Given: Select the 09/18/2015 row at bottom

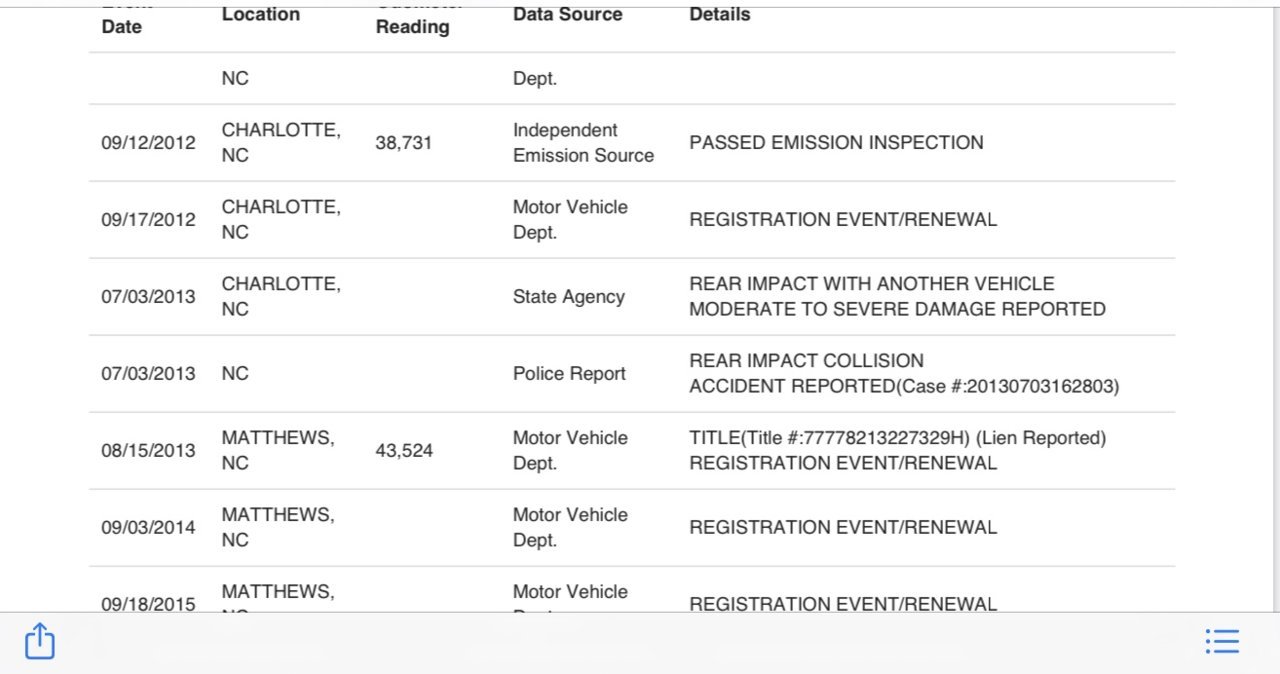Looking at the screenshot, I should (632, 590).
